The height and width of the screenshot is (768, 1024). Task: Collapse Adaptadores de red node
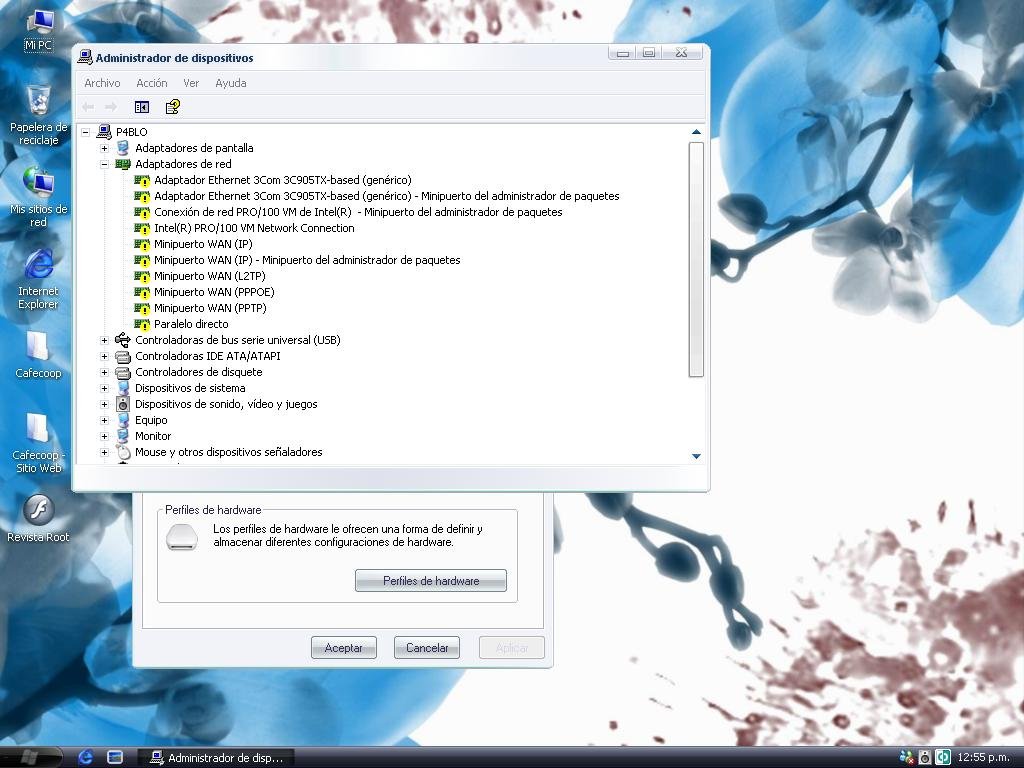(x=104, y=164)
